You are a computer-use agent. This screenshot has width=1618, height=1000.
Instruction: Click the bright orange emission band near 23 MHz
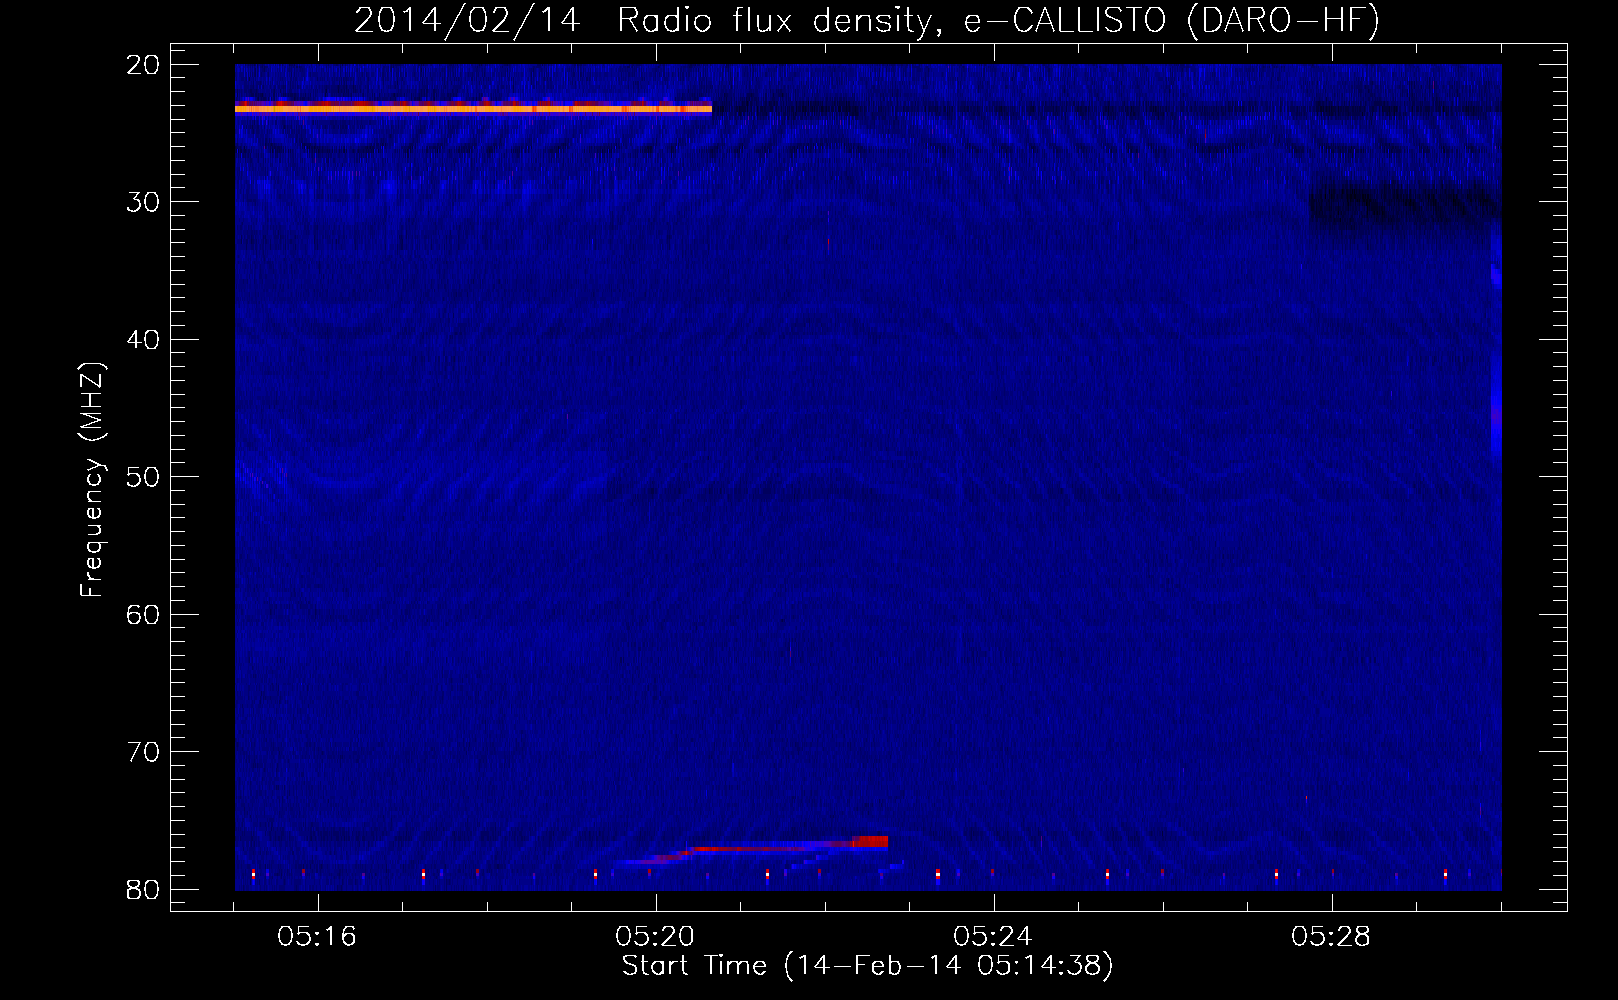coord(473,108)
